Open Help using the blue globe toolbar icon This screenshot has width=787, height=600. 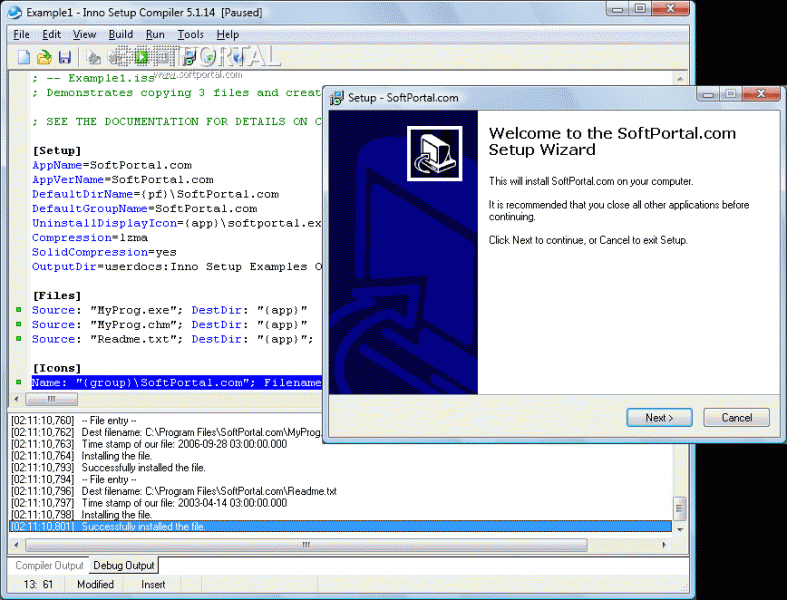(x=238, y=58)
